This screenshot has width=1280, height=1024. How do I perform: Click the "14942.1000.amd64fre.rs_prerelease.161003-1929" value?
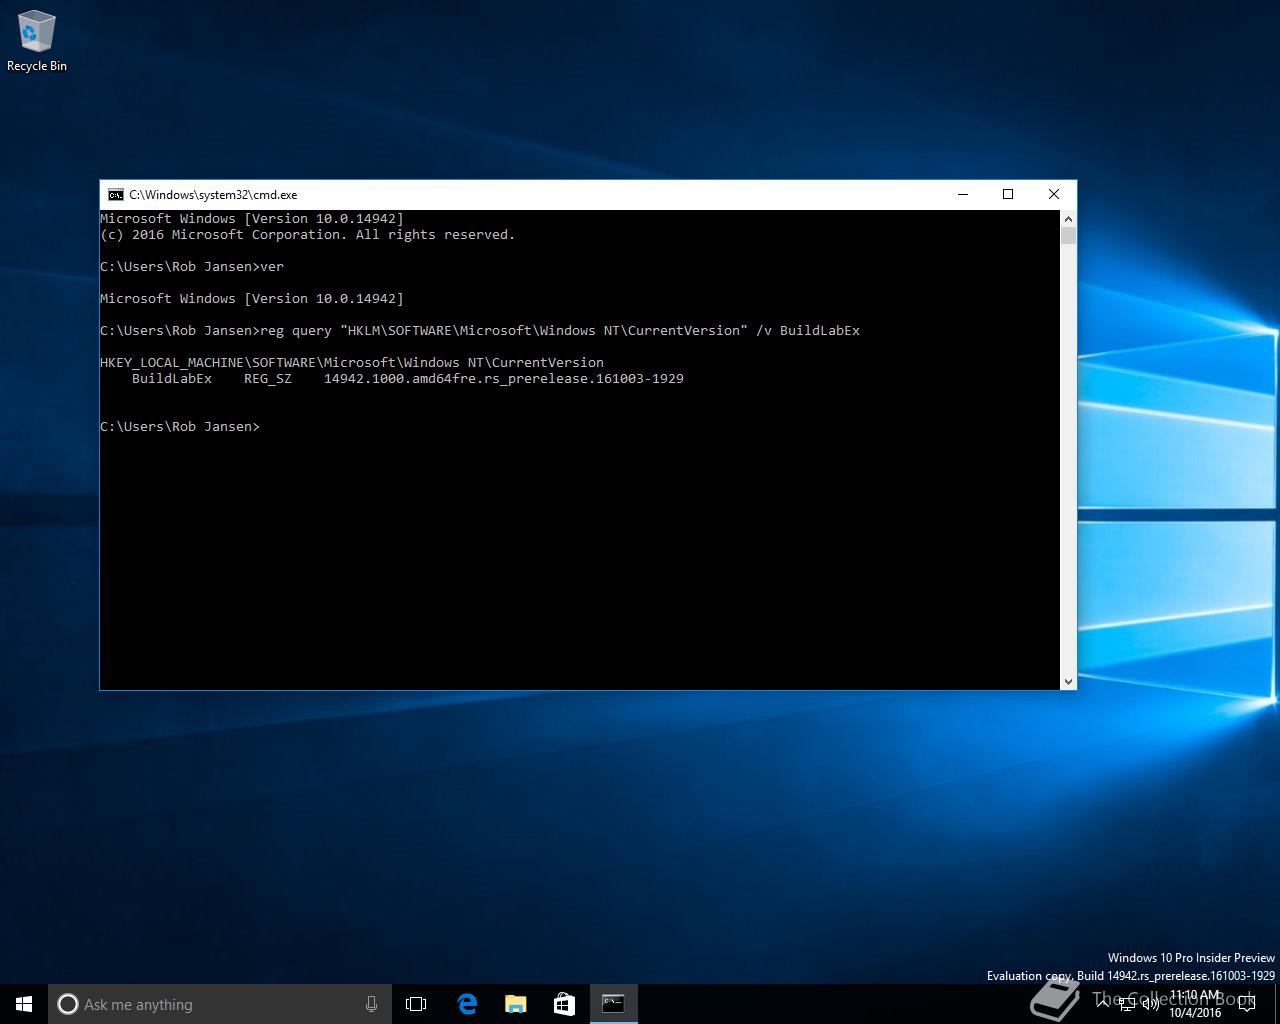(x=504, y=378)
